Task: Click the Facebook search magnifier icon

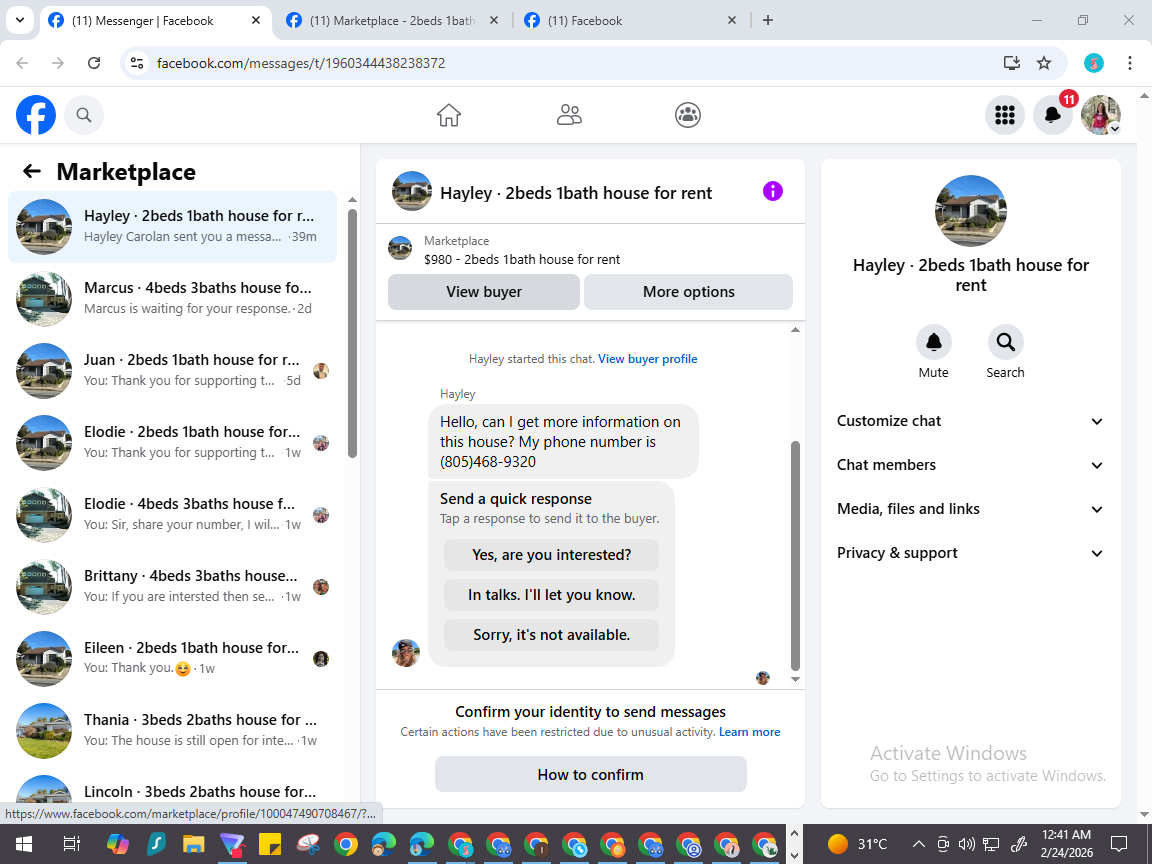Action: click(84, 115)
